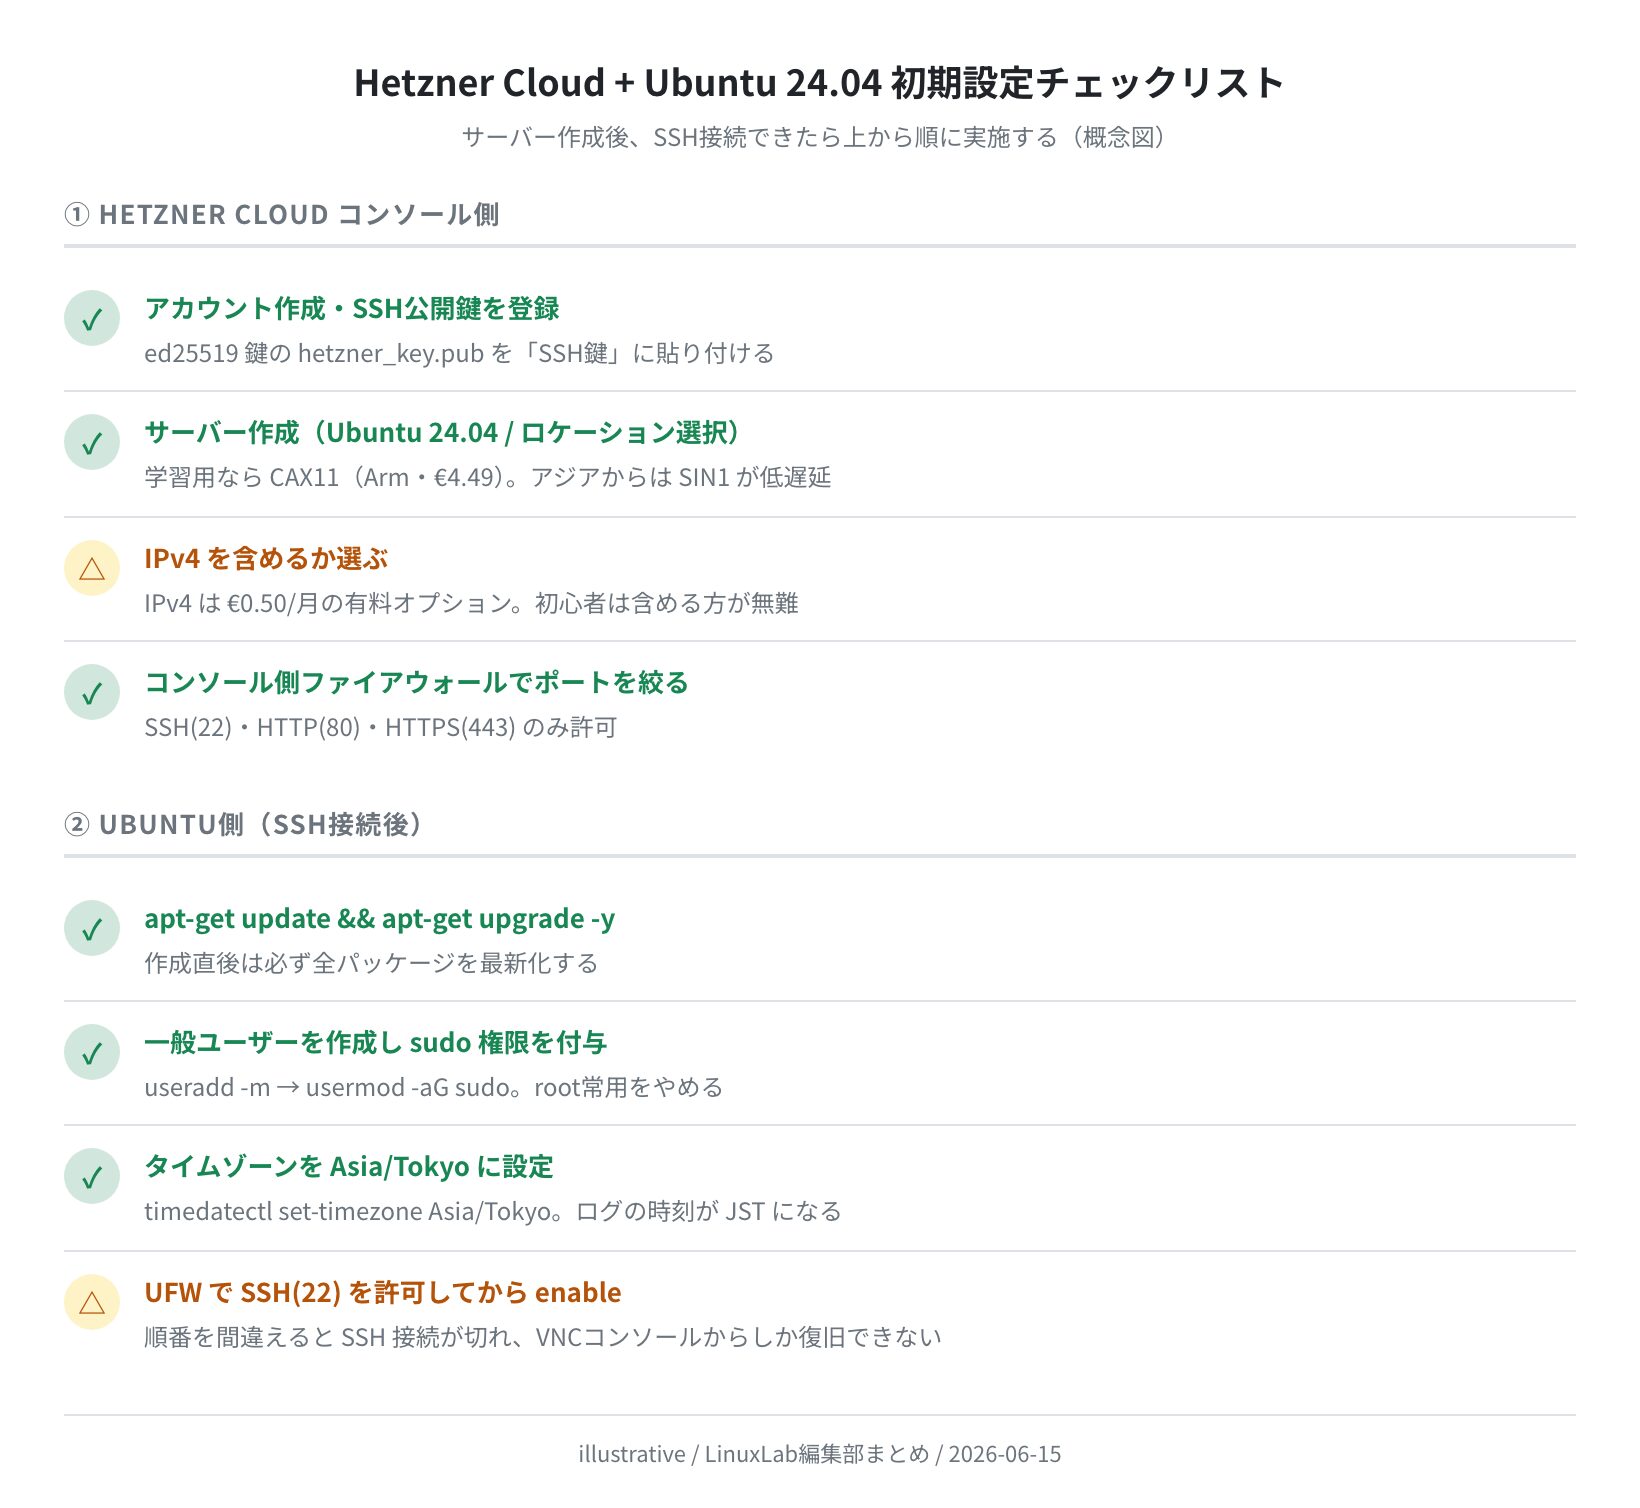The height and width of the screenshot is (1508, 1640).
Task: Click the checkmark icon beside コンソール側ファイアウォール
Action: point(92,692)
